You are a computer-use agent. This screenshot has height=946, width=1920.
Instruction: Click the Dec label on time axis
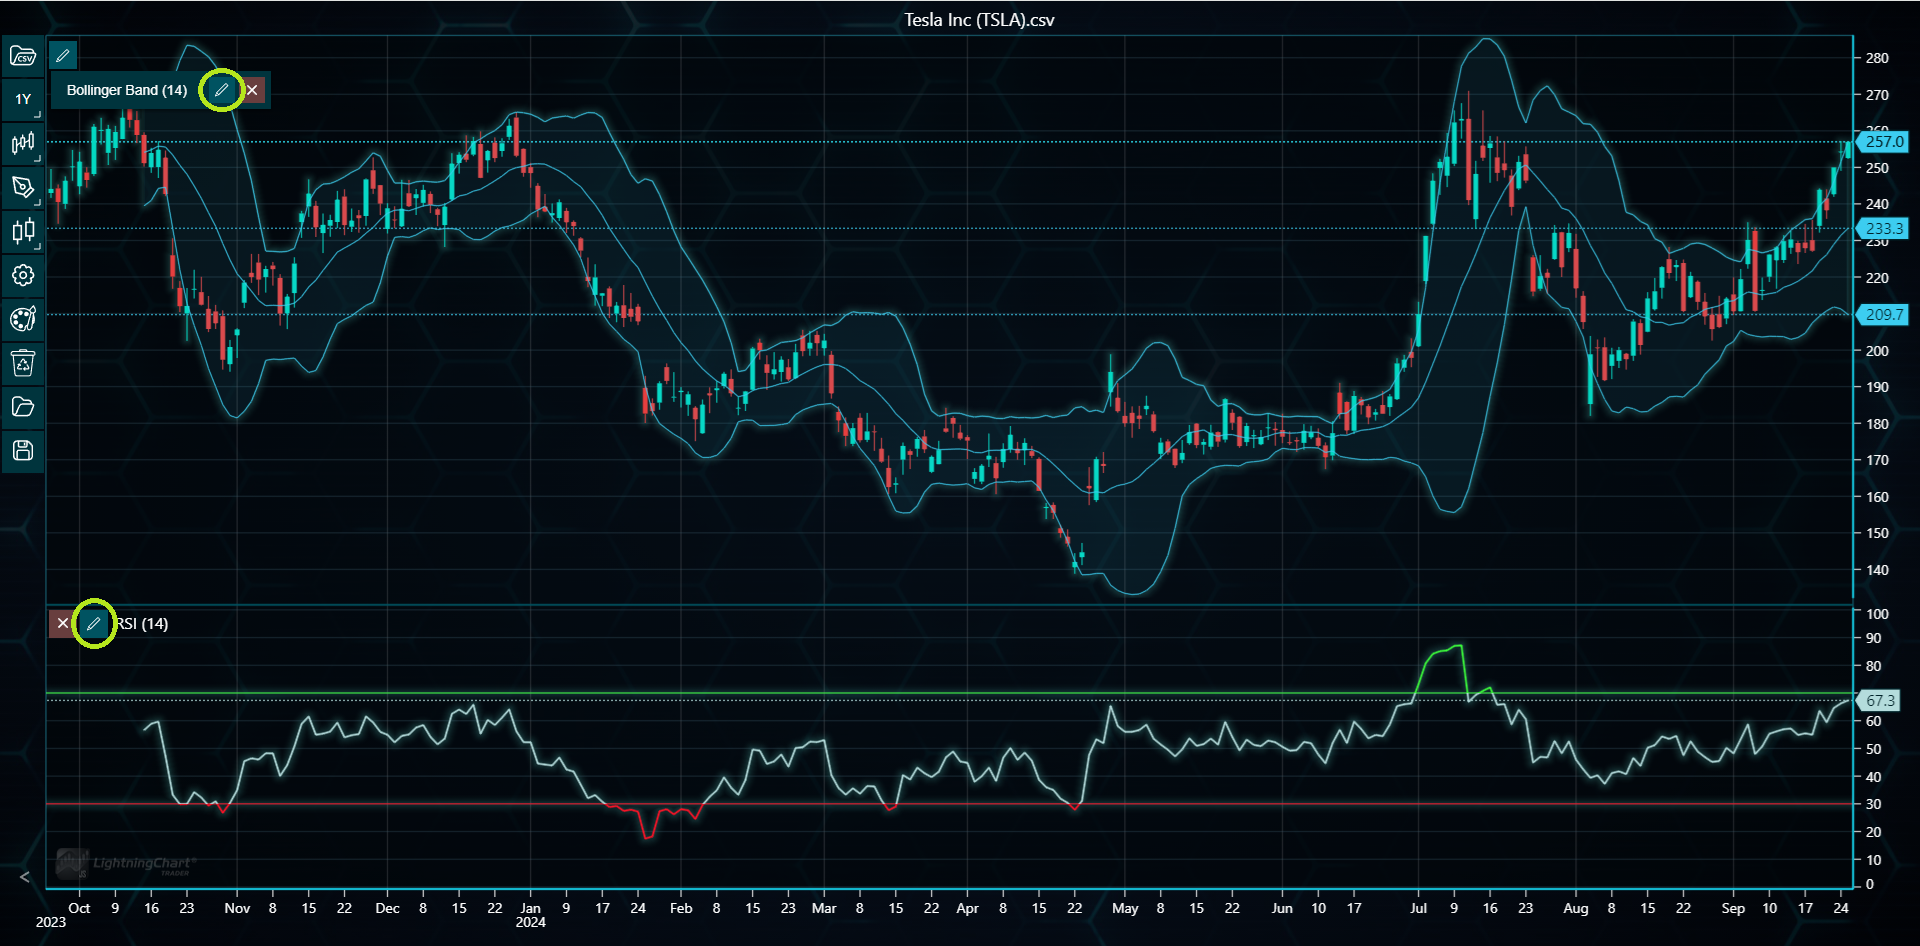(x=387, y=908)
